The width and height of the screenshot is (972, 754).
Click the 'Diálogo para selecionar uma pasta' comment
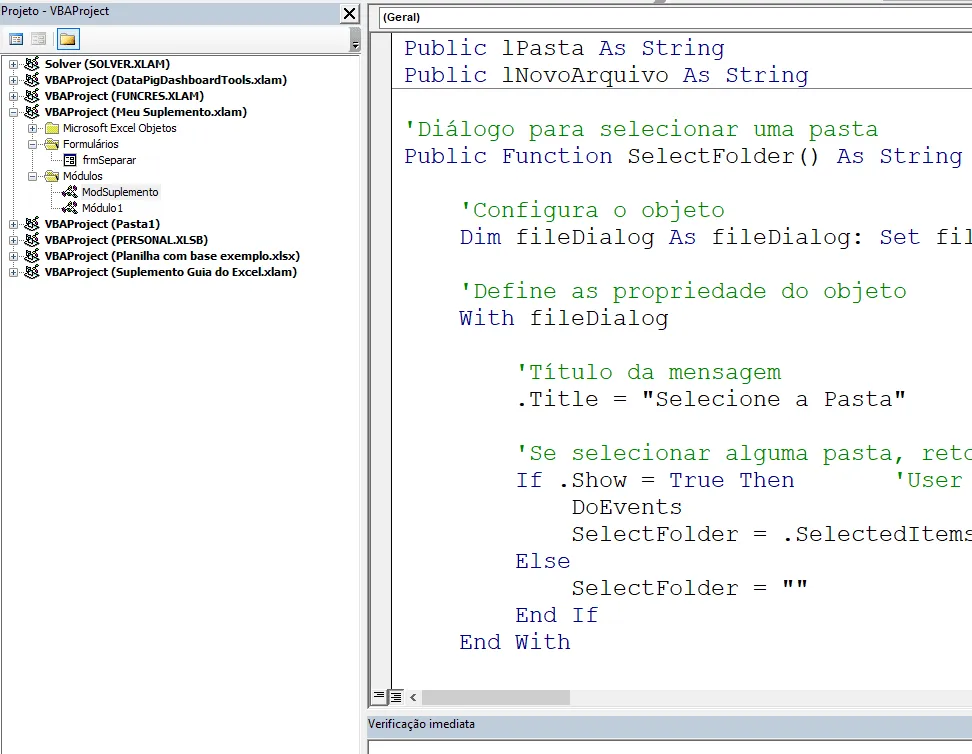pyautogui.click(x=641, y=129)
